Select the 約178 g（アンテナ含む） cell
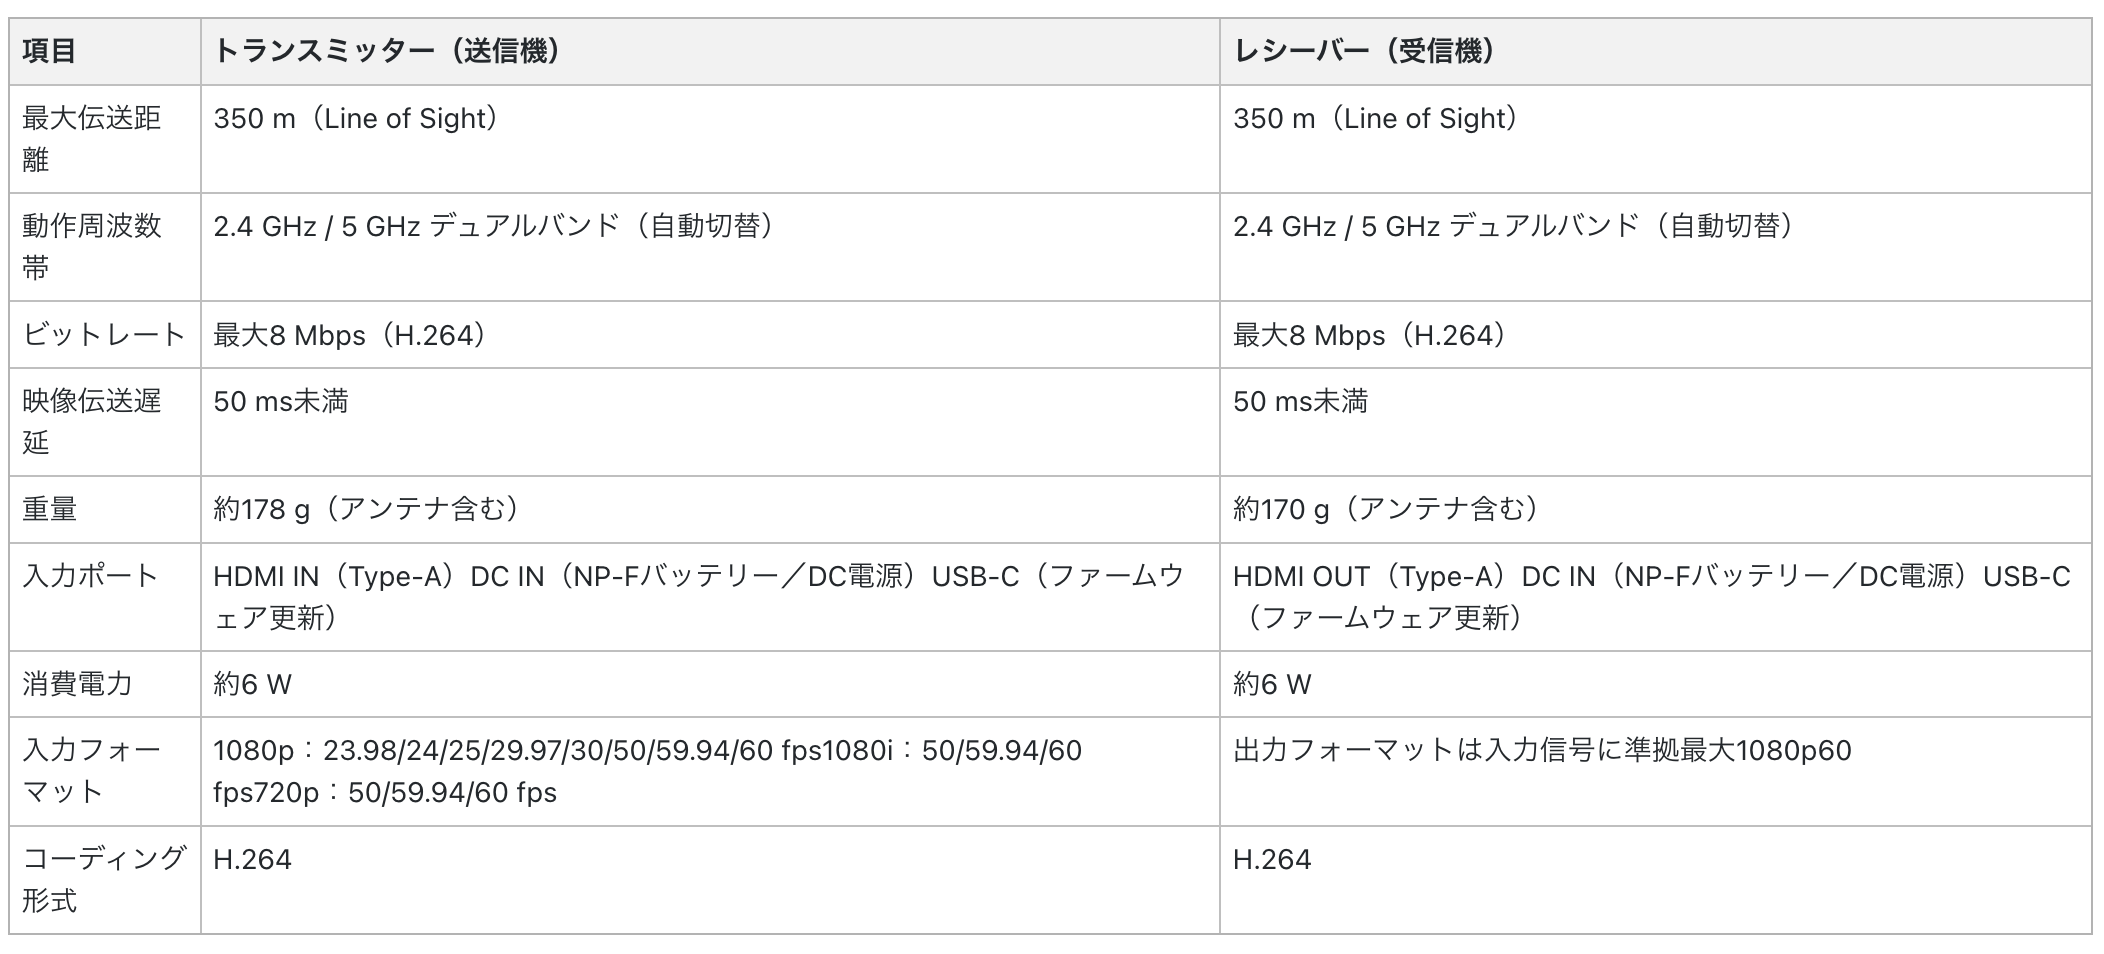Screen dimensions: 2104x954 click(710, 509)
